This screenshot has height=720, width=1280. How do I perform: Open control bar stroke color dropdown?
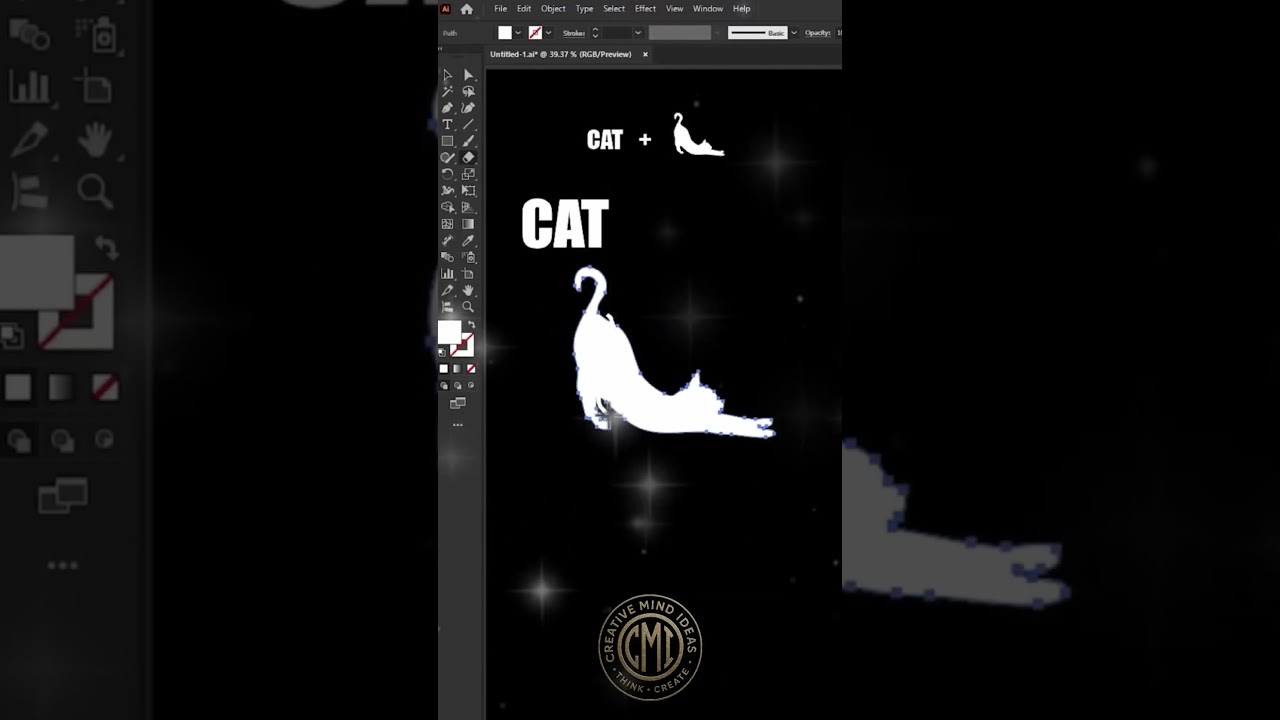tap(548, 33)
